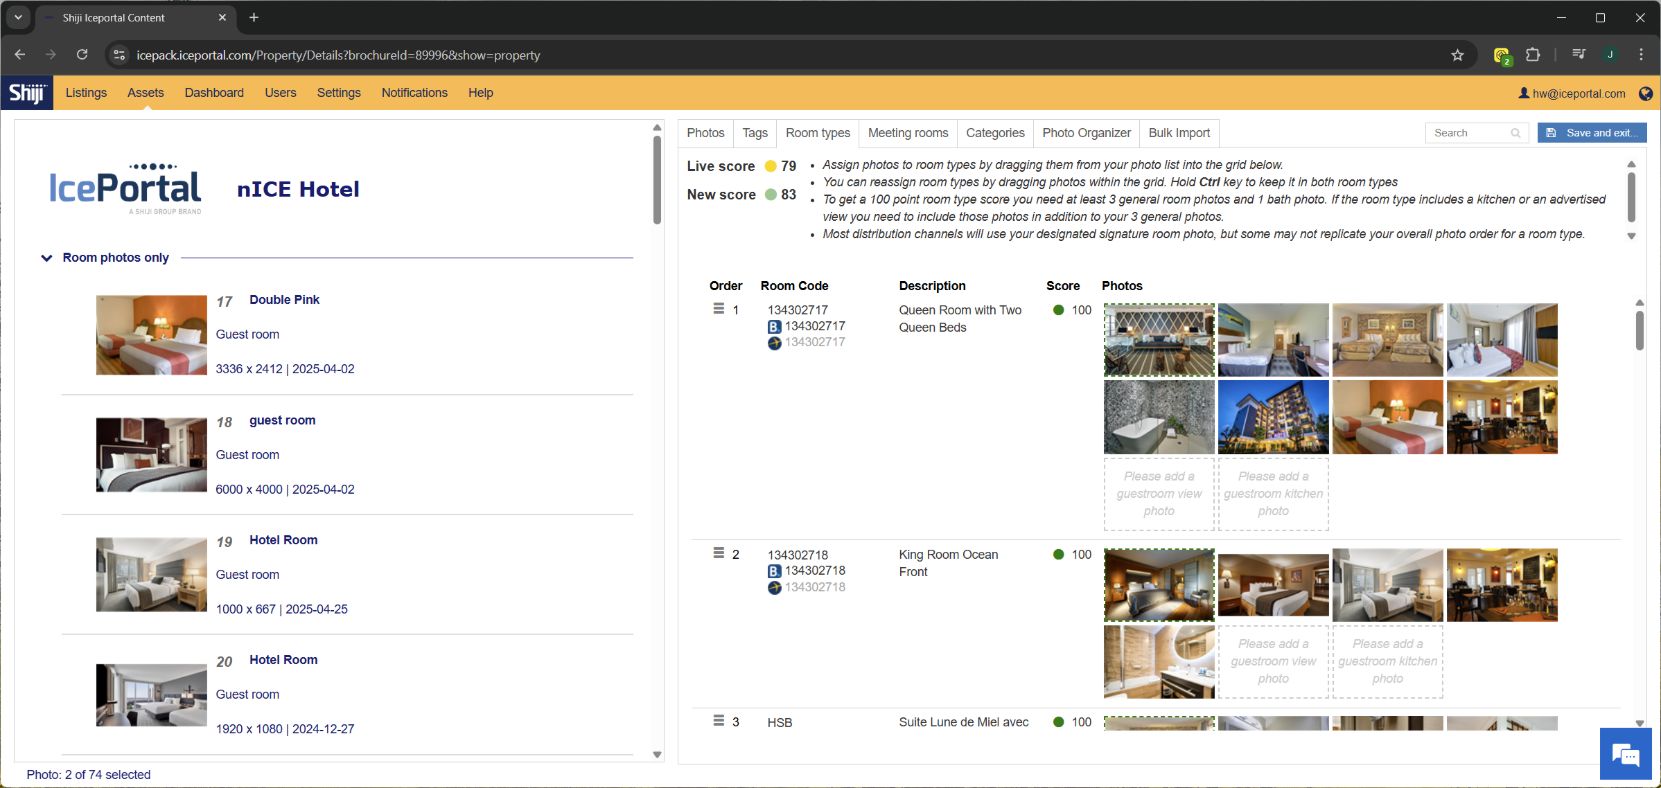Select the Double Pink photo thumbnail
This screenshot has width=1661, height=788.
151,335
